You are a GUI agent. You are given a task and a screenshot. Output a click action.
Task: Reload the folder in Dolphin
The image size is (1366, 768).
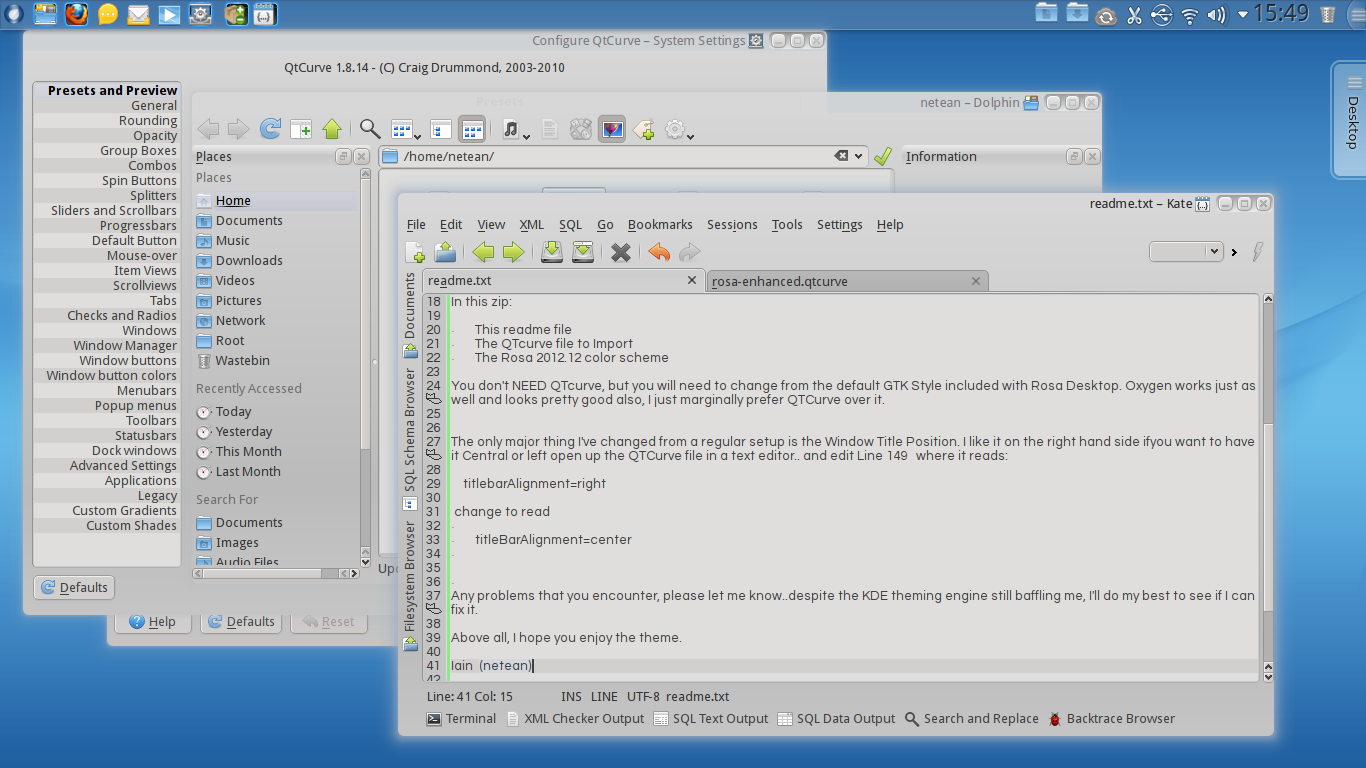pyautogui.click(x=270, y=129)
